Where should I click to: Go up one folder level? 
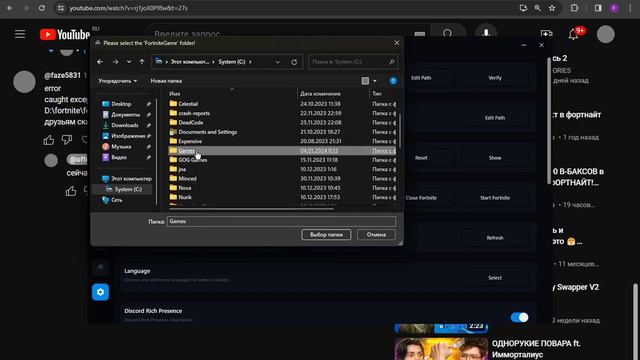click(142, 62)
